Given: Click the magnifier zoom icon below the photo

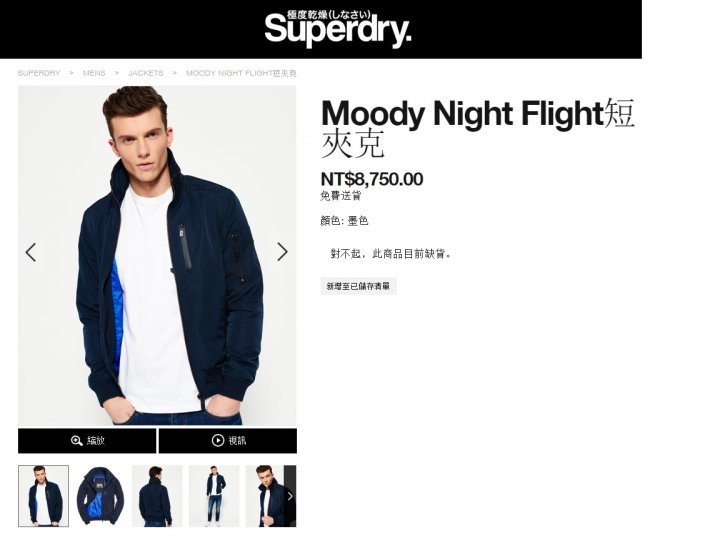Looking at the screenshot, I should point(77,441).
